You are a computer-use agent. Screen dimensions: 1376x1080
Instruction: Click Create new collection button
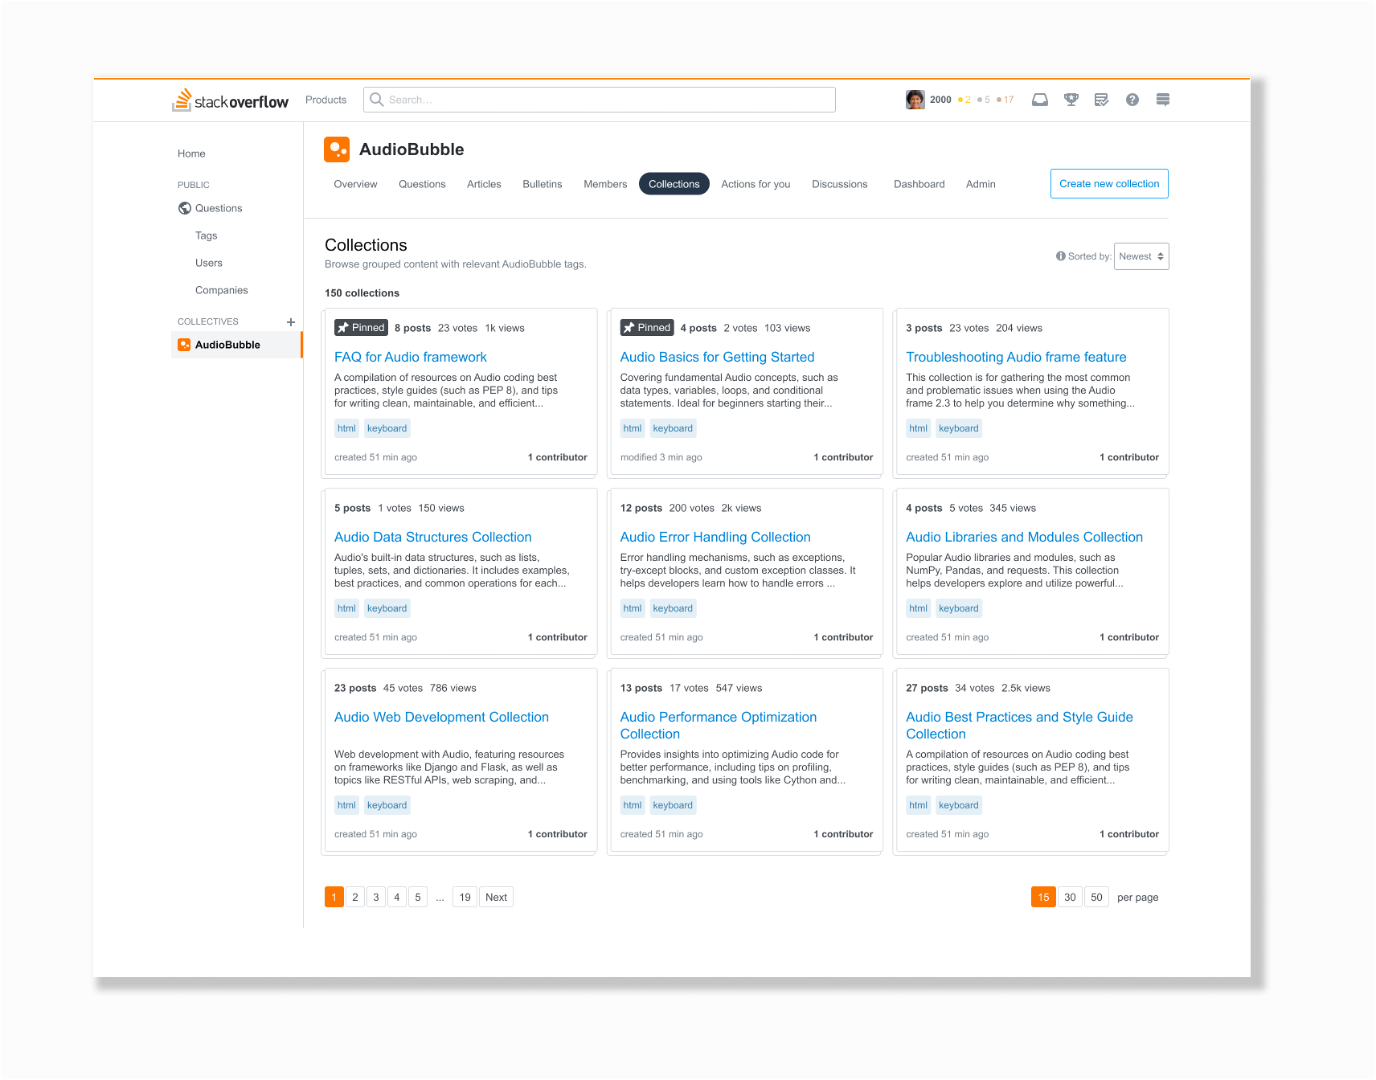click(x=1109, y=184)
